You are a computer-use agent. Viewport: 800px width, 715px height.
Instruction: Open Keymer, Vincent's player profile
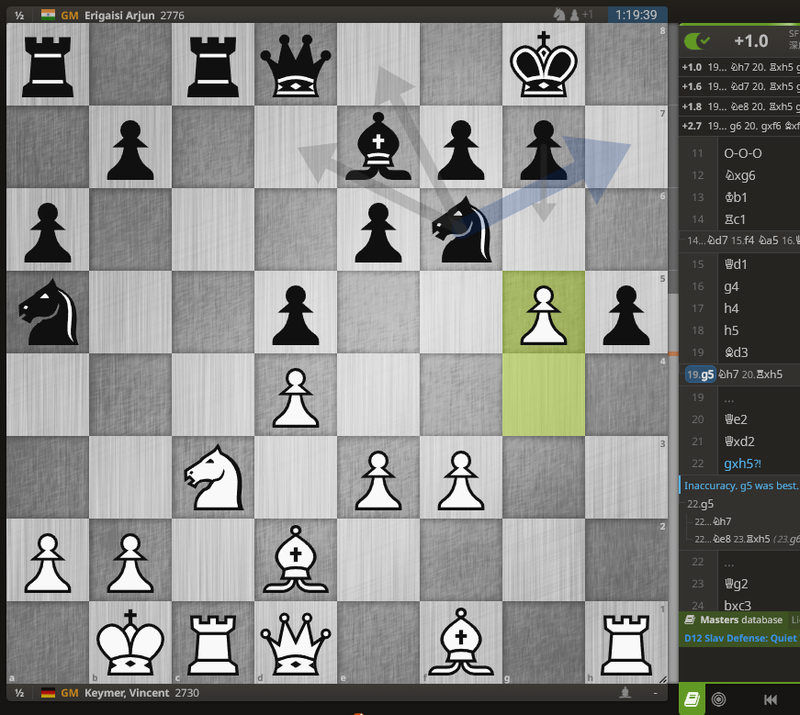click(127, 693)
